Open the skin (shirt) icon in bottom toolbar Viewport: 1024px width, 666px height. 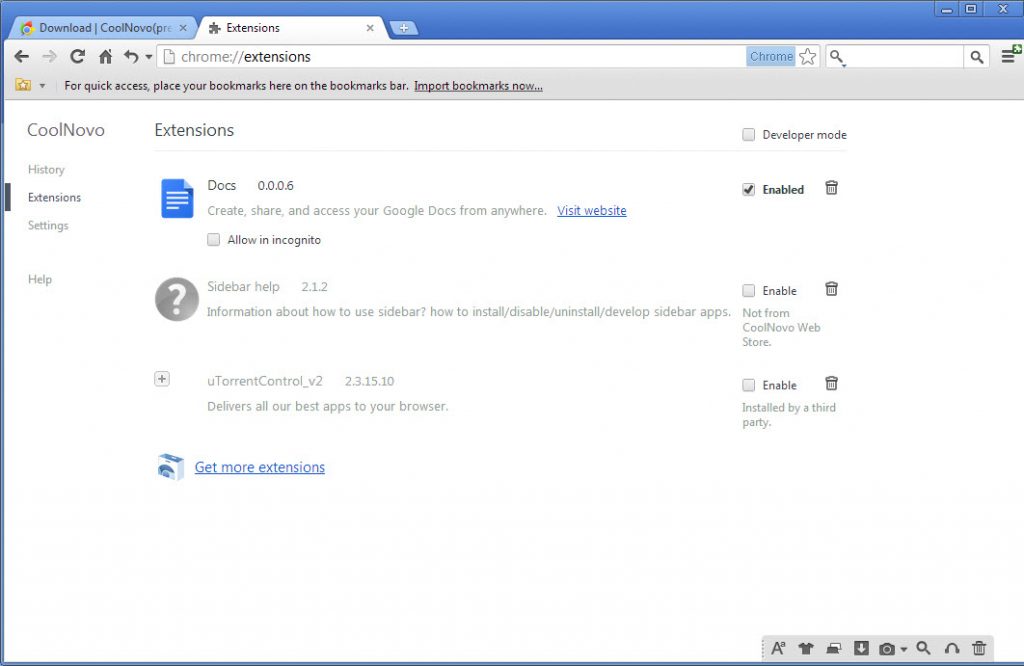pos(806,648)
